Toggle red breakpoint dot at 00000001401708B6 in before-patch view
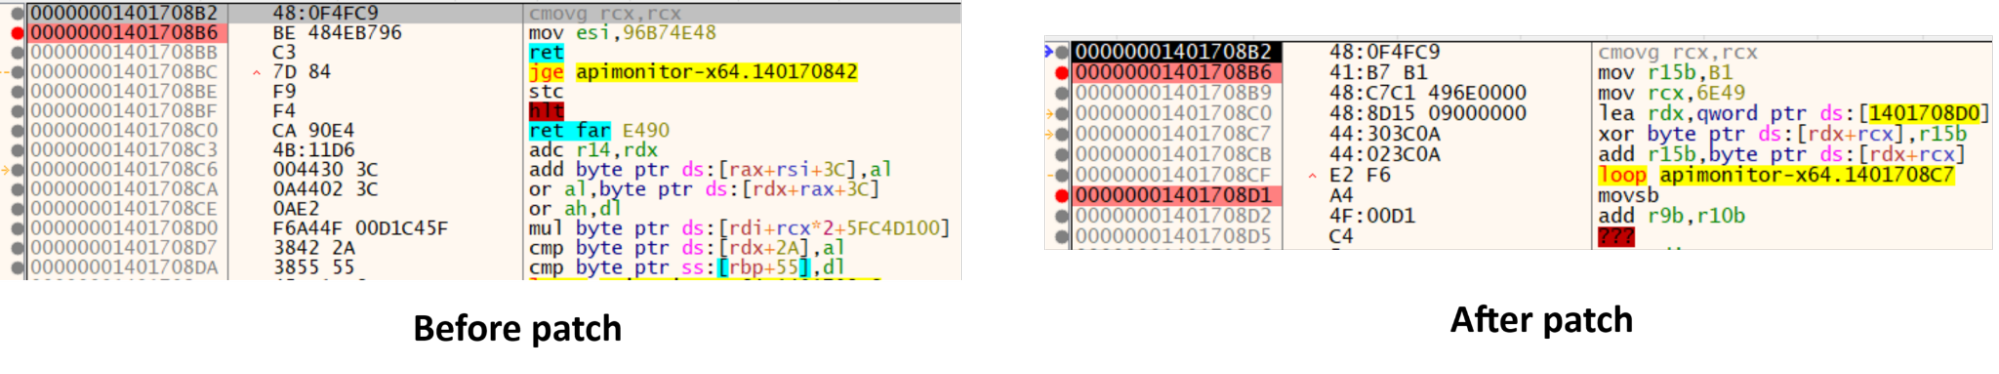This screenshot has height=374, width=1999. tap(17, 33)
